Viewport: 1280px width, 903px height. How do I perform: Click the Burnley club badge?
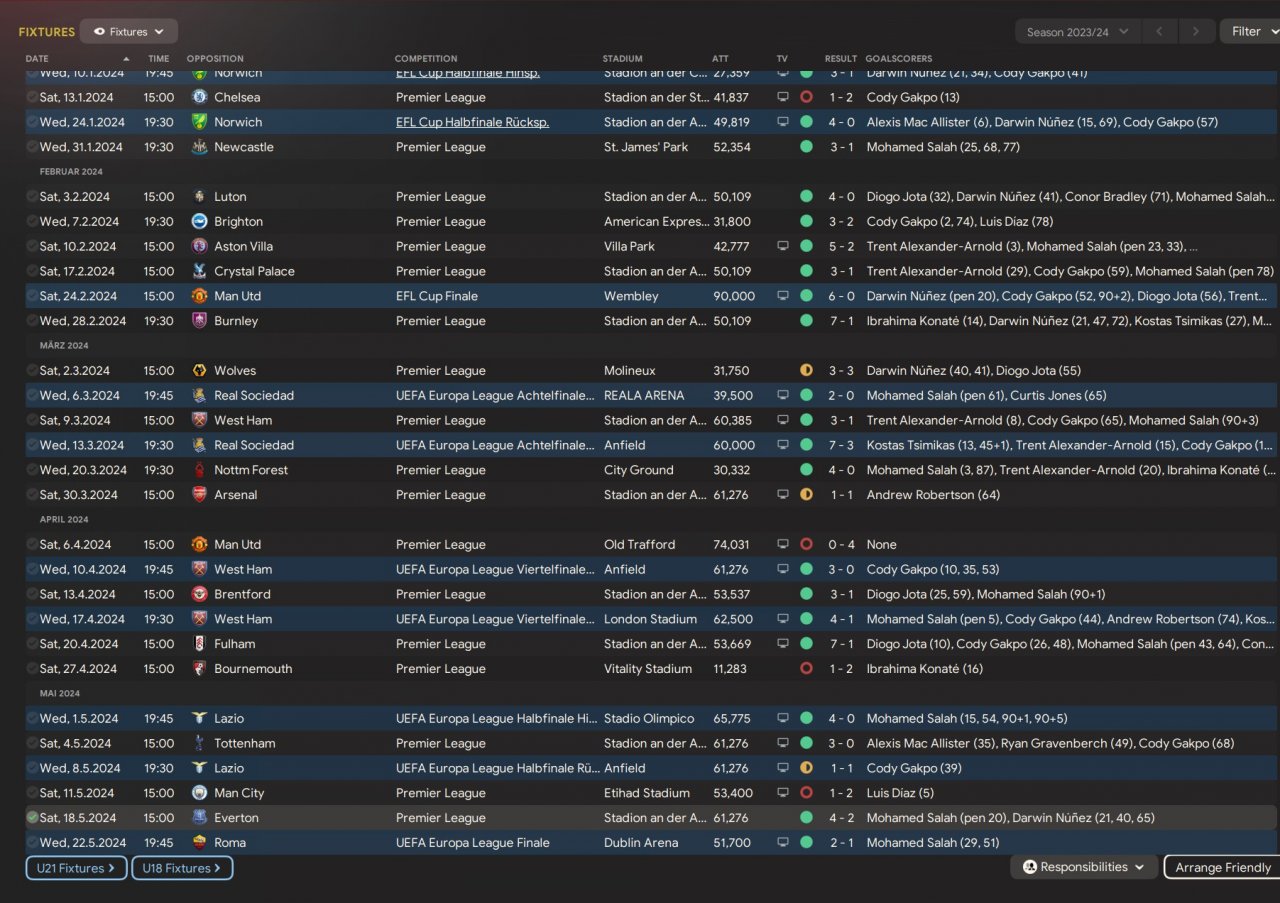[199, 321]
